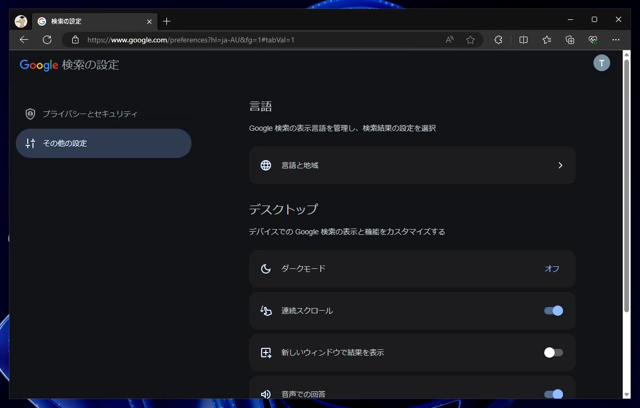Click the description text under デスクトップ heading
The image size is (640, 408).
[347, 232]
